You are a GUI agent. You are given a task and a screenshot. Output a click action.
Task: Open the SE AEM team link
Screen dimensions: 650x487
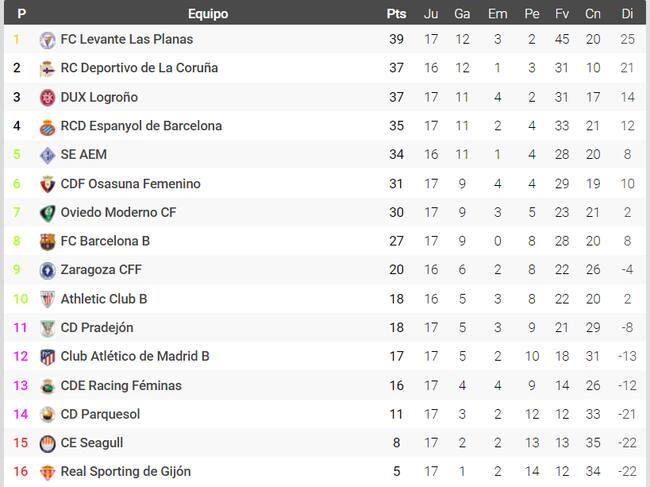click(84, 155)
